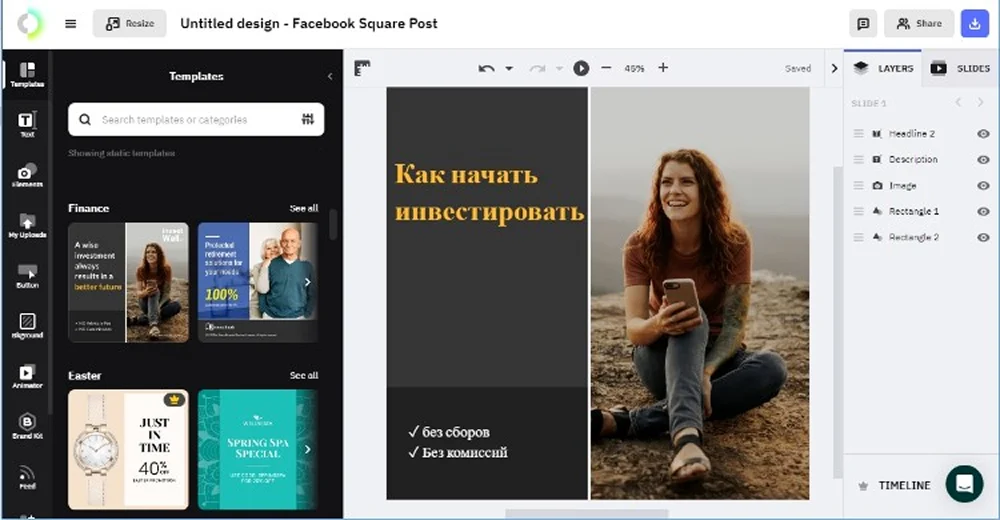1000x520 pixels.
Task: Click the download icon button
Action: pyautogui.click(x=974, y=23)
